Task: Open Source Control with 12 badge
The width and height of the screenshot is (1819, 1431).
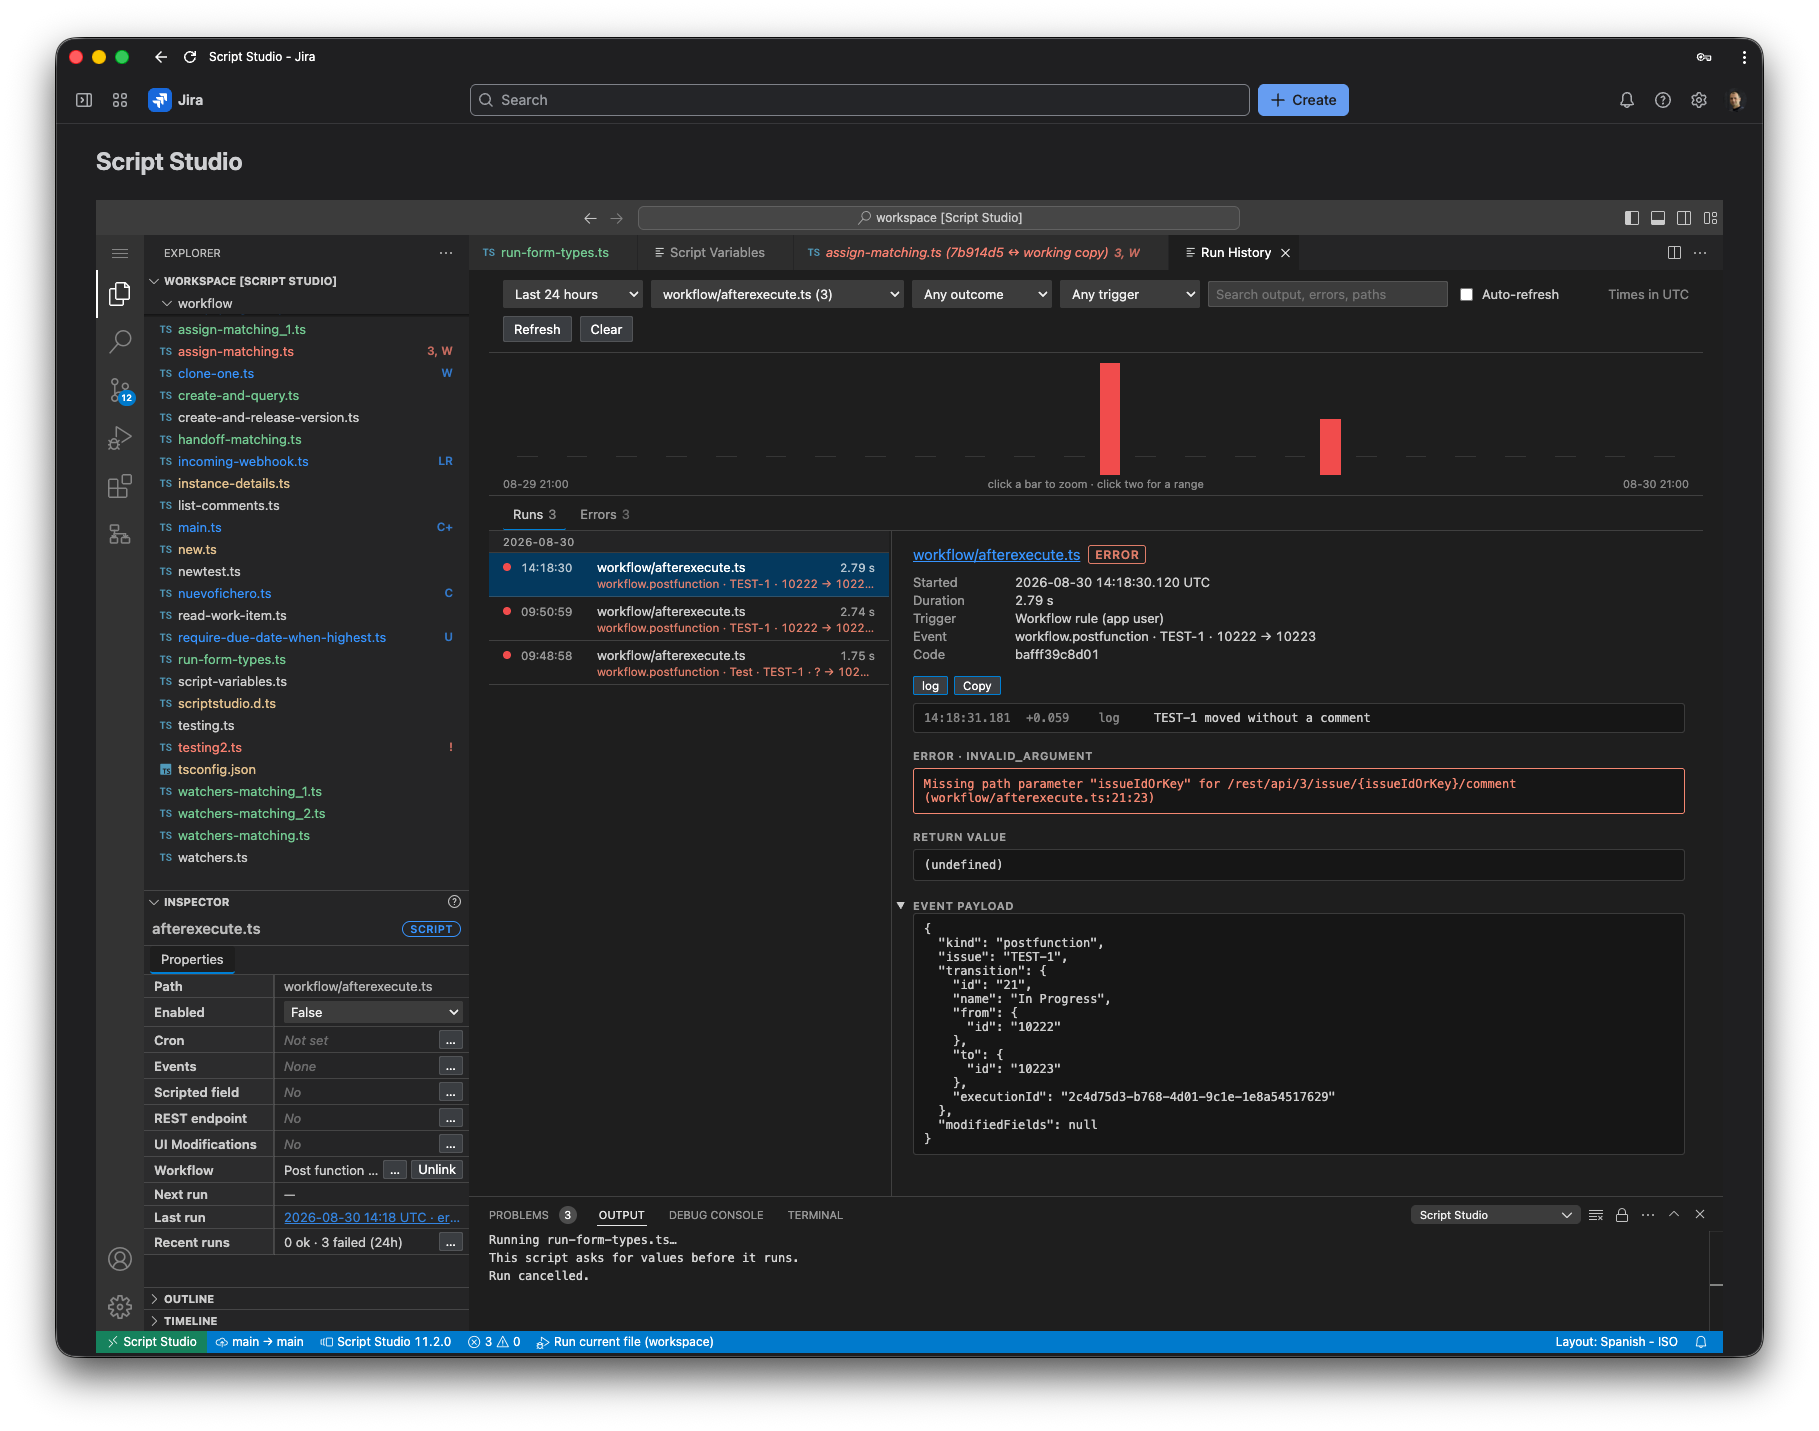Action: pyautogui.click(x=120, y=390)
